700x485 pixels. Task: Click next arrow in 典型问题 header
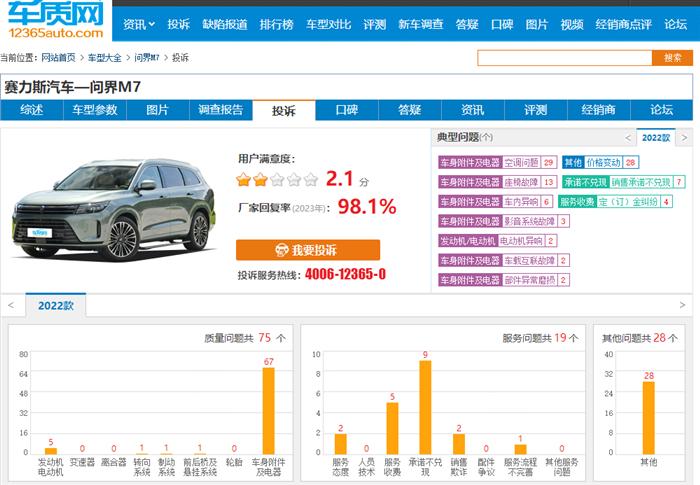coord(684,138)
